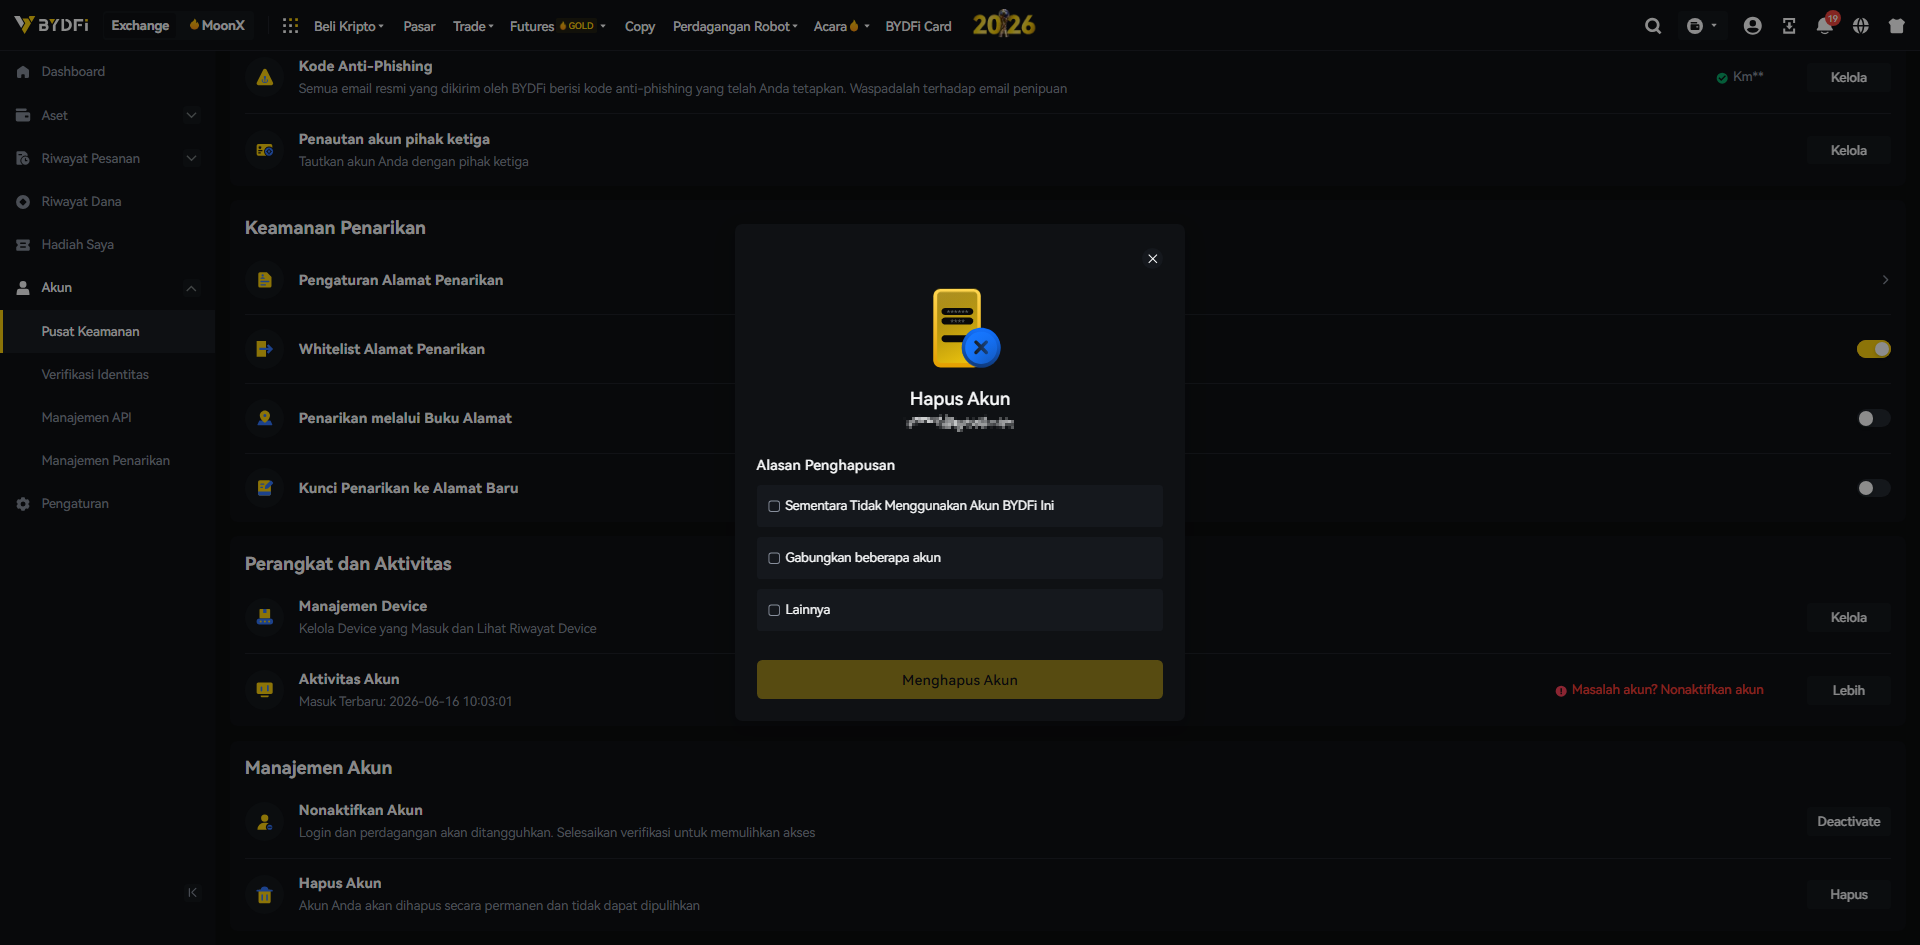This screenshot has height=945, width=1920.
Task: Open the download app icon
Action: pyautogui.click(x=1789, y=26)
